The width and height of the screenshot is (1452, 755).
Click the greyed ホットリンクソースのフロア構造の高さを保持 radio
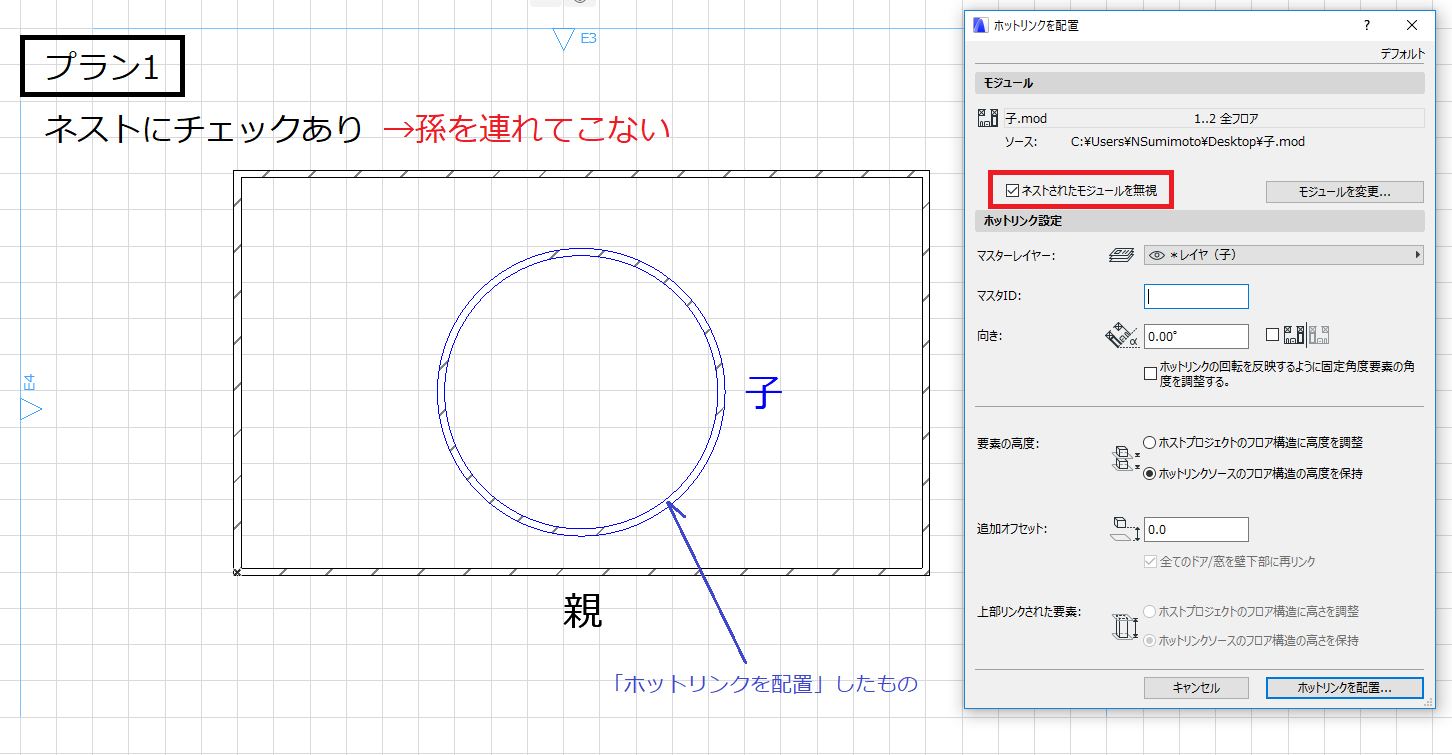1150,640
